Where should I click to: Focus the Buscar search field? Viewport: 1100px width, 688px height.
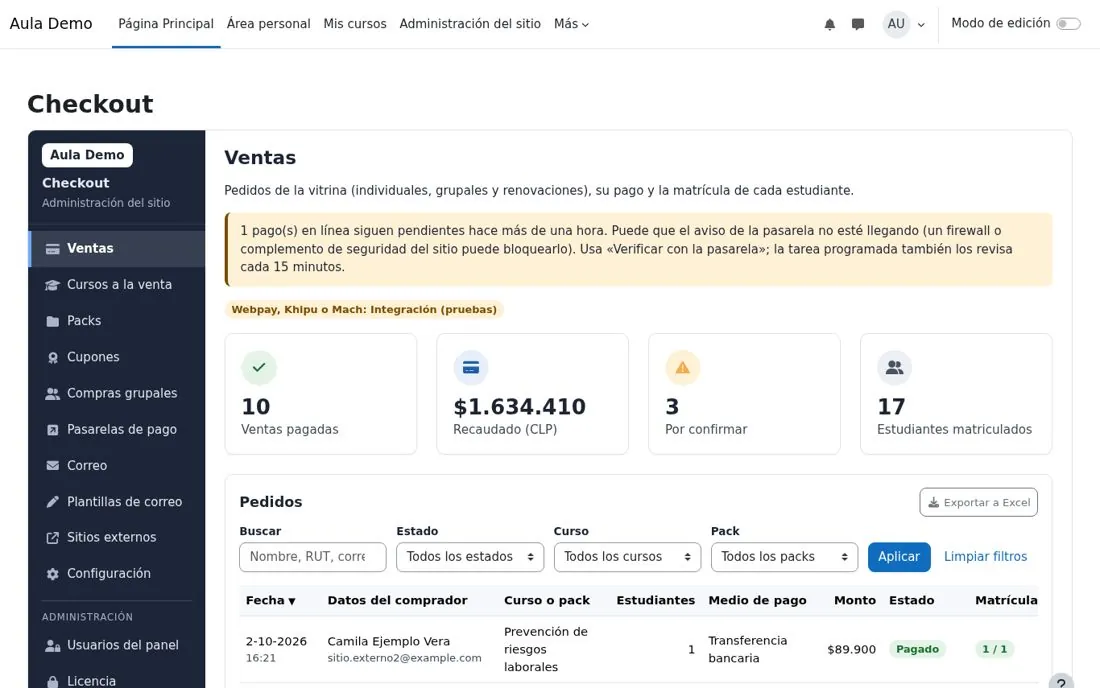click(x=313, y=557)
